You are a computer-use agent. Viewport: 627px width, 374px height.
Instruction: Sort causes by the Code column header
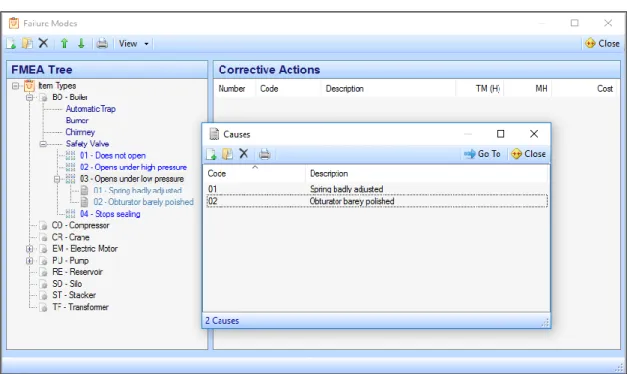(x=255, y=174)
